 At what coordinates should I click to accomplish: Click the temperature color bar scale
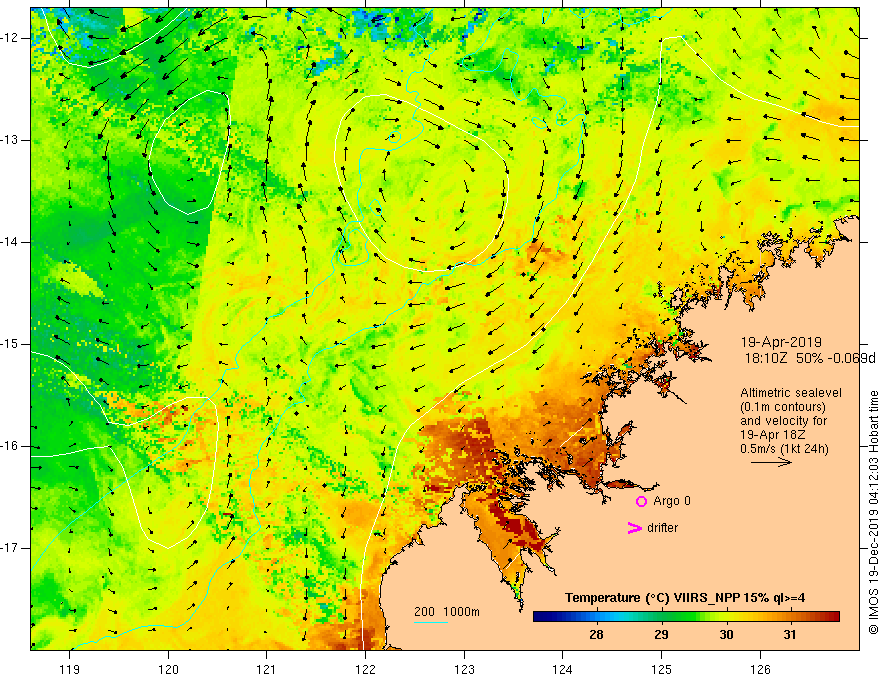click(x=686, y=617)
